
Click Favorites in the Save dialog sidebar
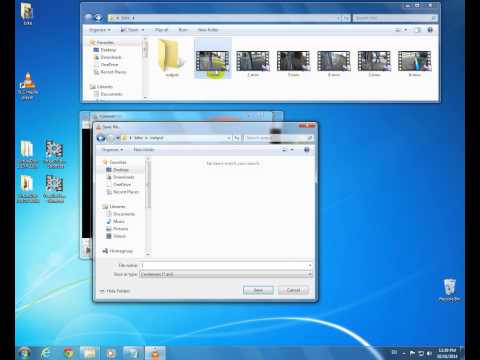click(x=118, y=162)
